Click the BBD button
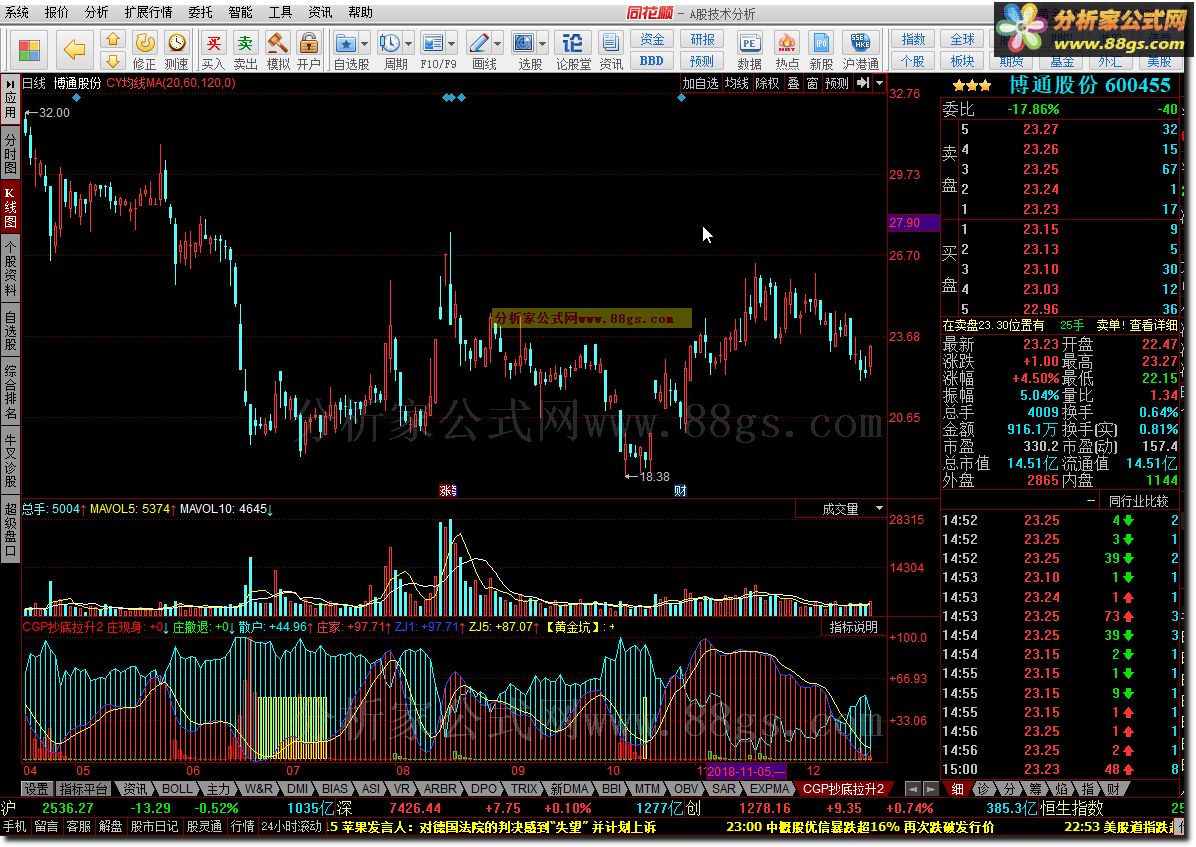 pyautogui.click(x=652, y=61)
